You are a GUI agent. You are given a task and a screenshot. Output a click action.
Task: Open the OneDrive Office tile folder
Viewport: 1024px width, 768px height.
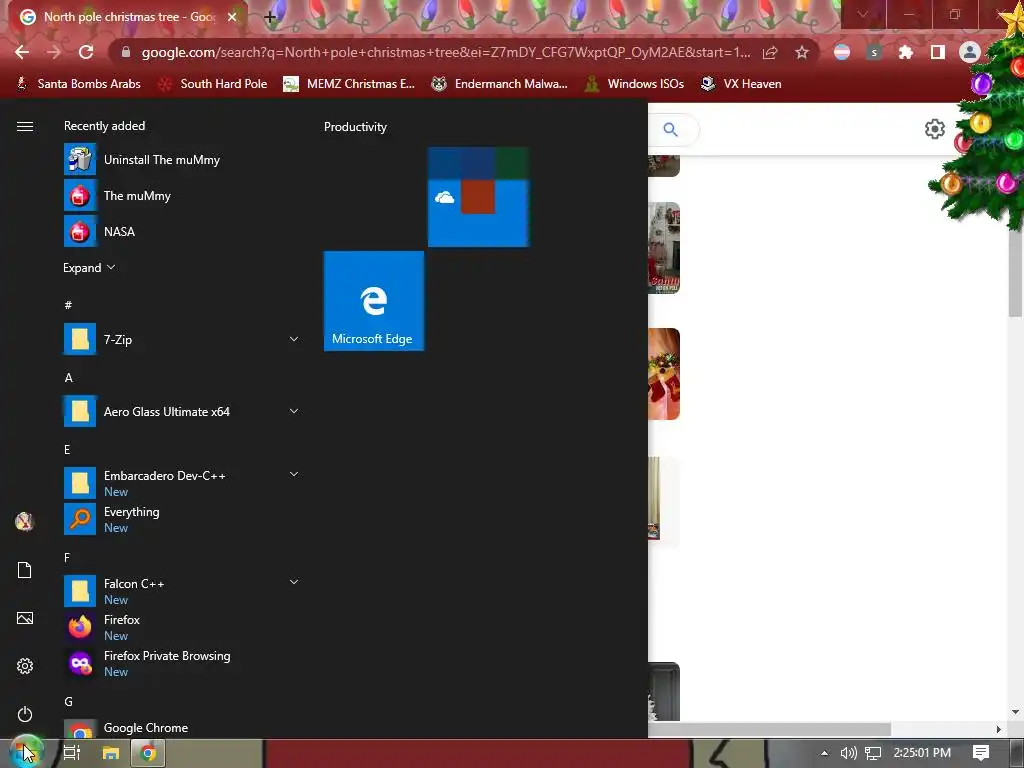[x=478, y=197]
